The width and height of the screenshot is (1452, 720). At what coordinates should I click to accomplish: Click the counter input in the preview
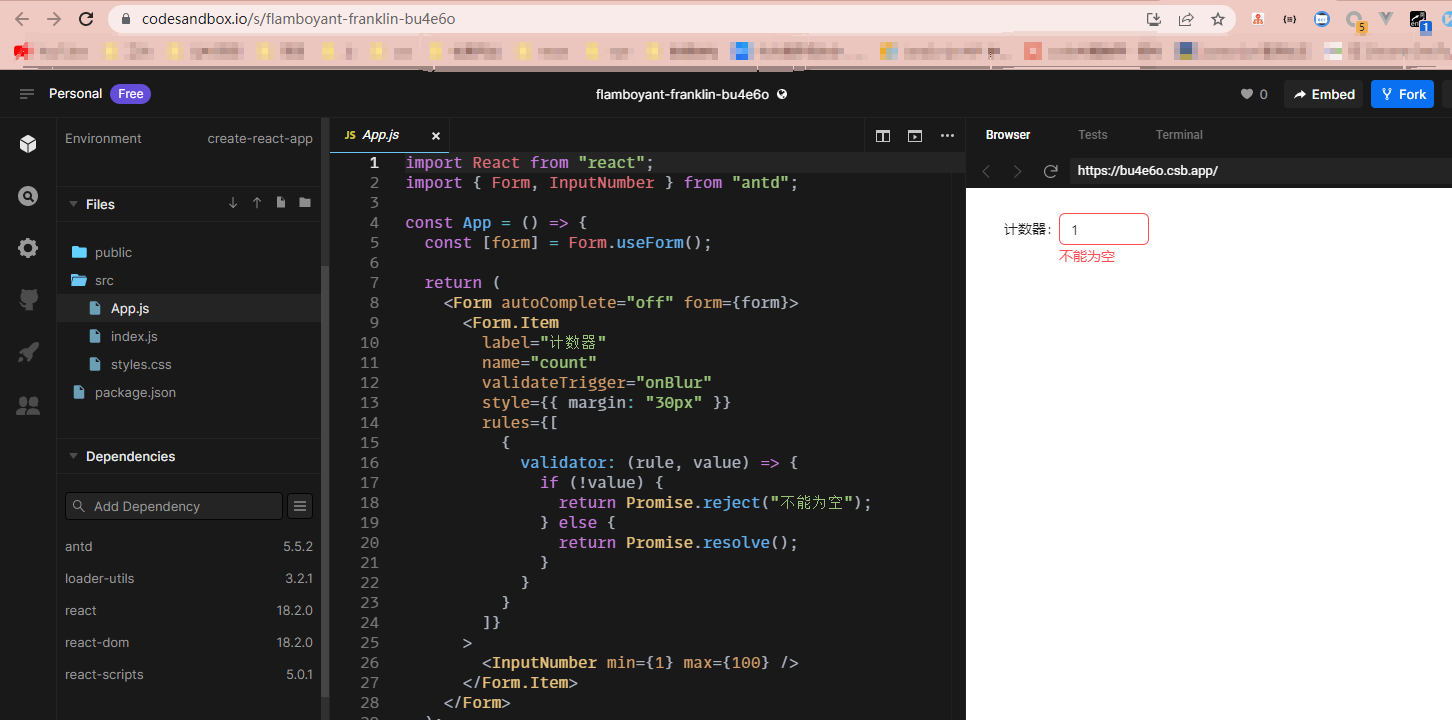[1103, 228]
